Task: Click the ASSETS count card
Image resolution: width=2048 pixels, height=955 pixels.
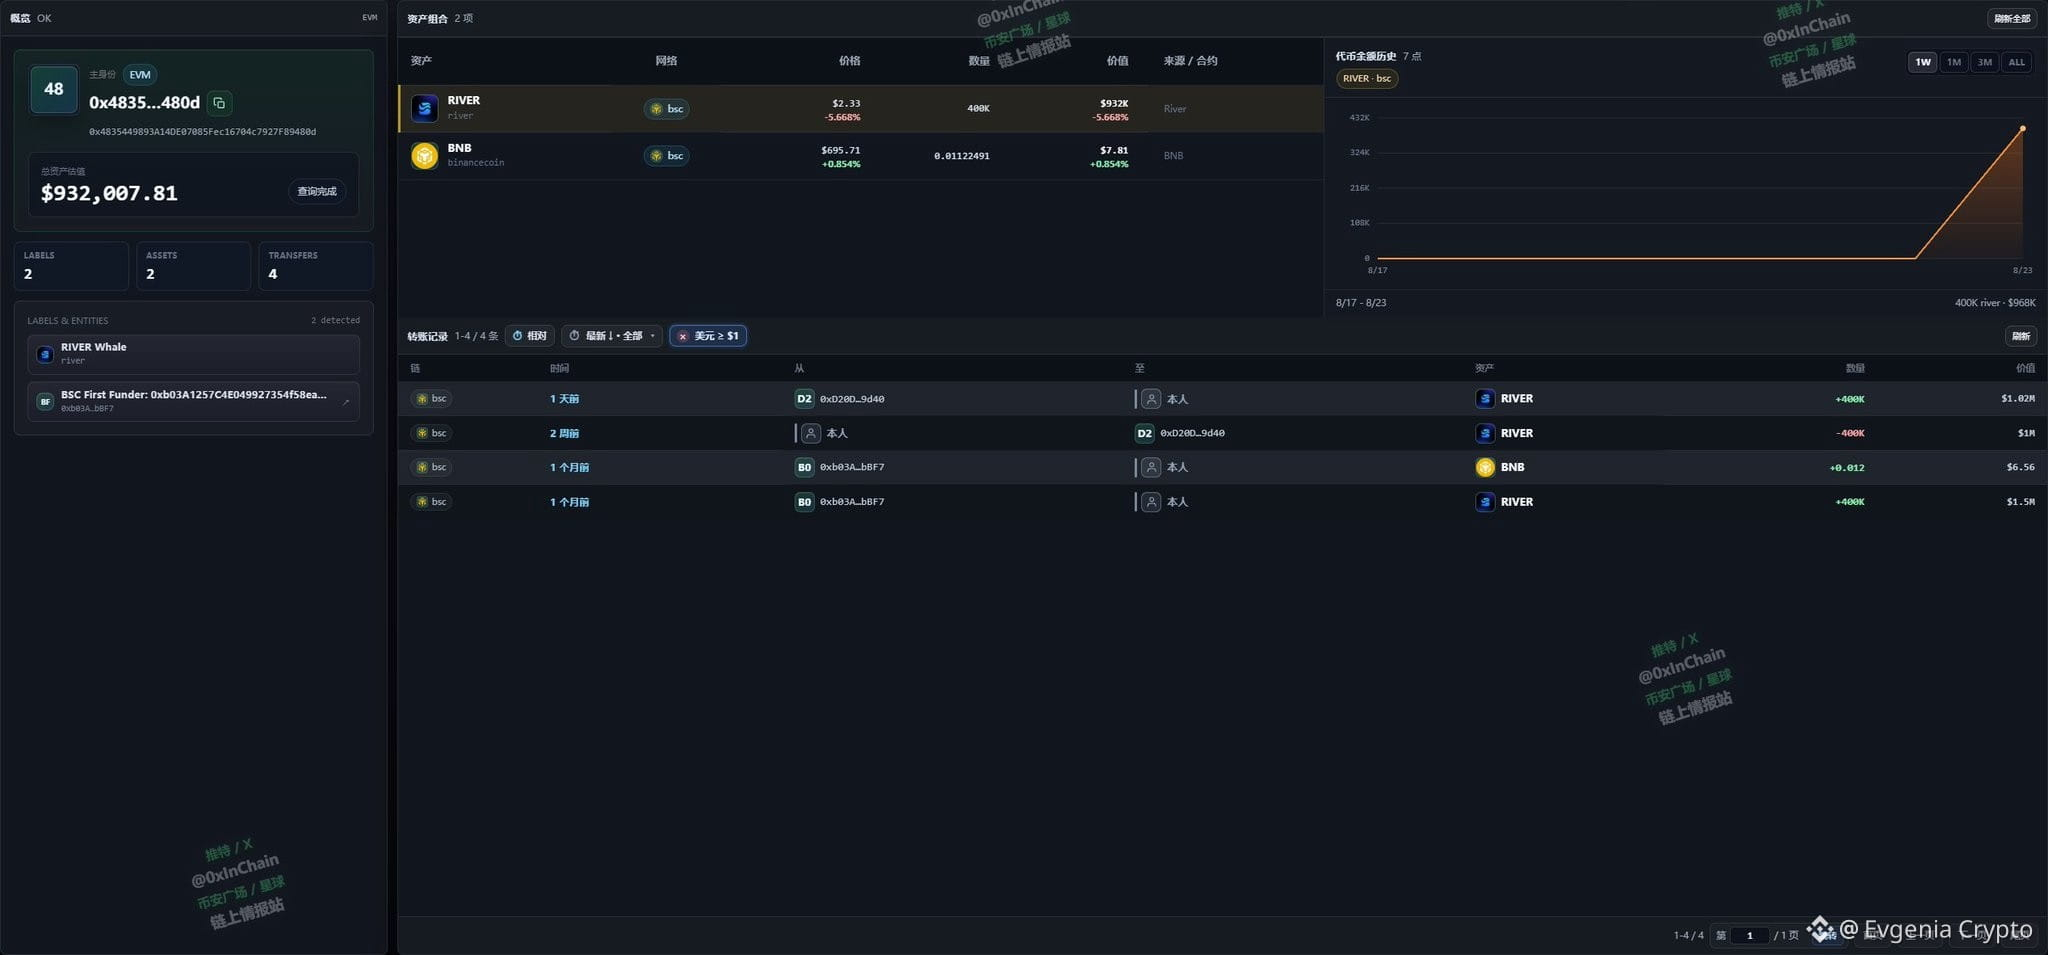Action: coord(194,266)
